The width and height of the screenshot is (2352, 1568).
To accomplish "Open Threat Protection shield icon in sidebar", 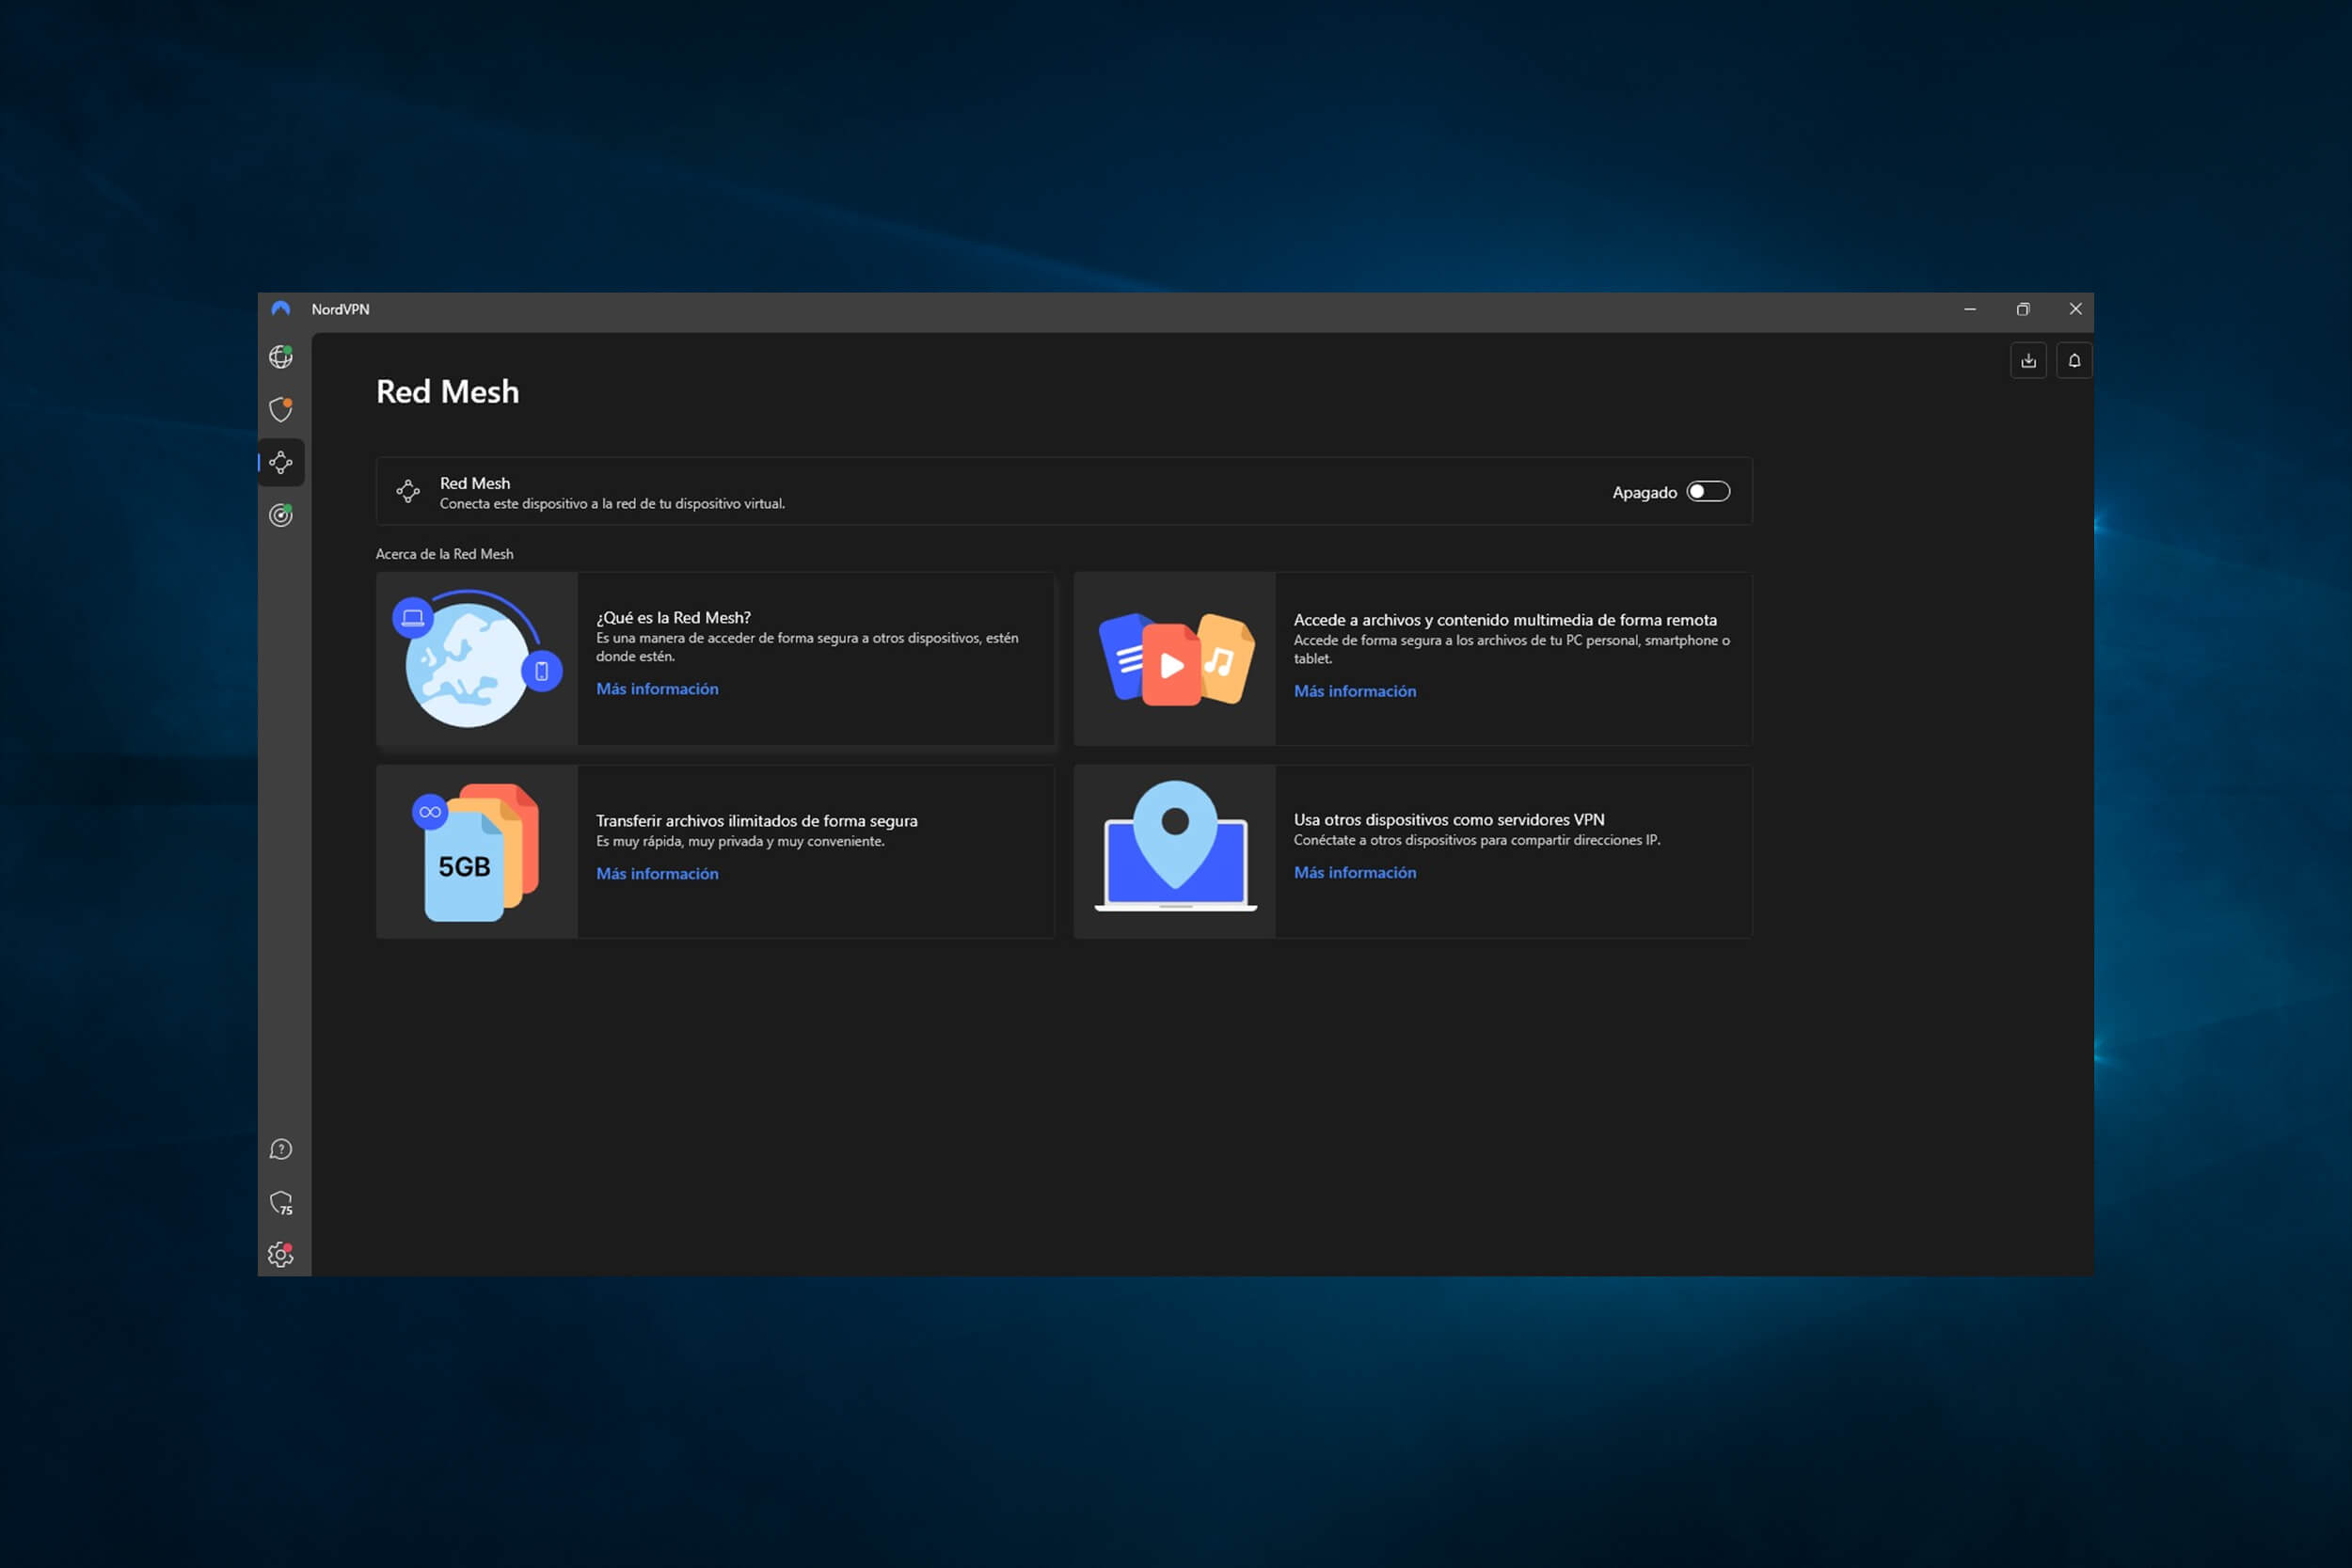I will (x=281, y=409).
